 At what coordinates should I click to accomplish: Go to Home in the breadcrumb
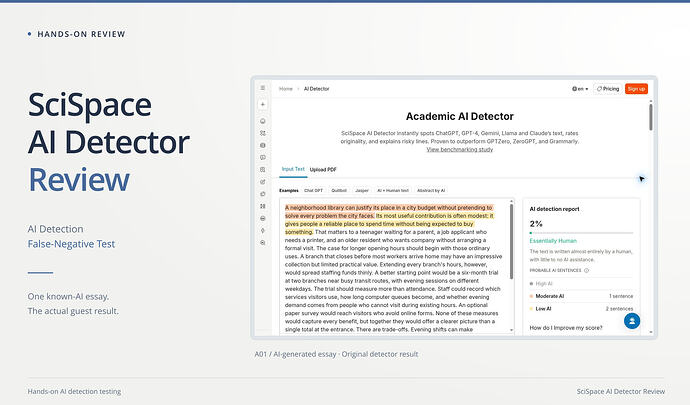(x=286, y=89)
